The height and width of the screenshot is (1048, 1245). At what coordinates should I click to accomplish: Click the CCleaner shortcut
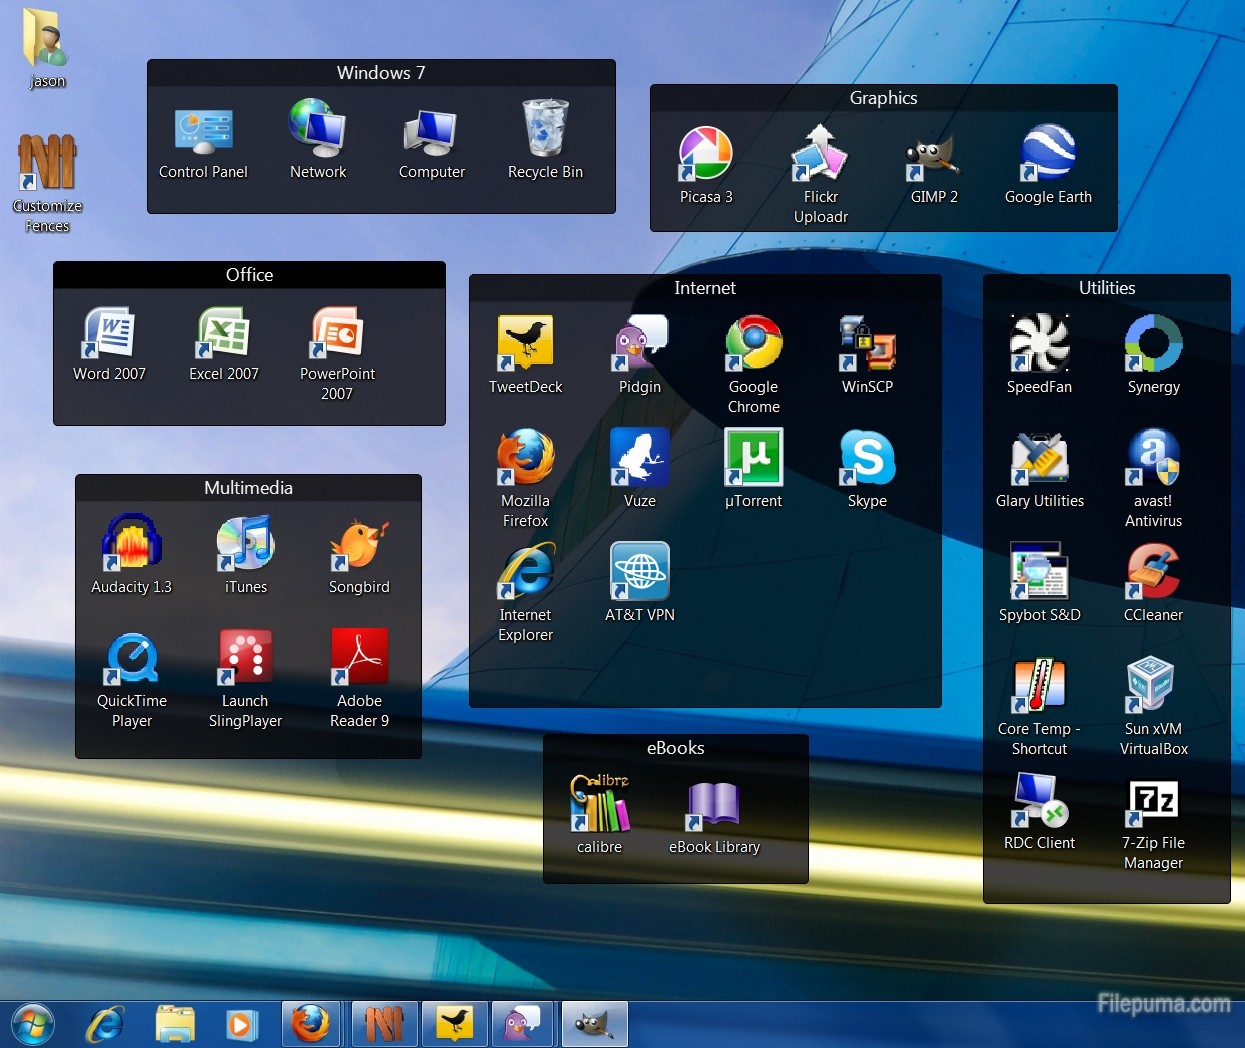[x=1153, y=583]
